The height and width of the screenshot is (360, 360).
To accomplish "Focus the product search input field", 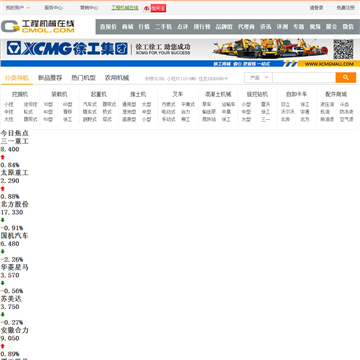I will pos(304,78).
